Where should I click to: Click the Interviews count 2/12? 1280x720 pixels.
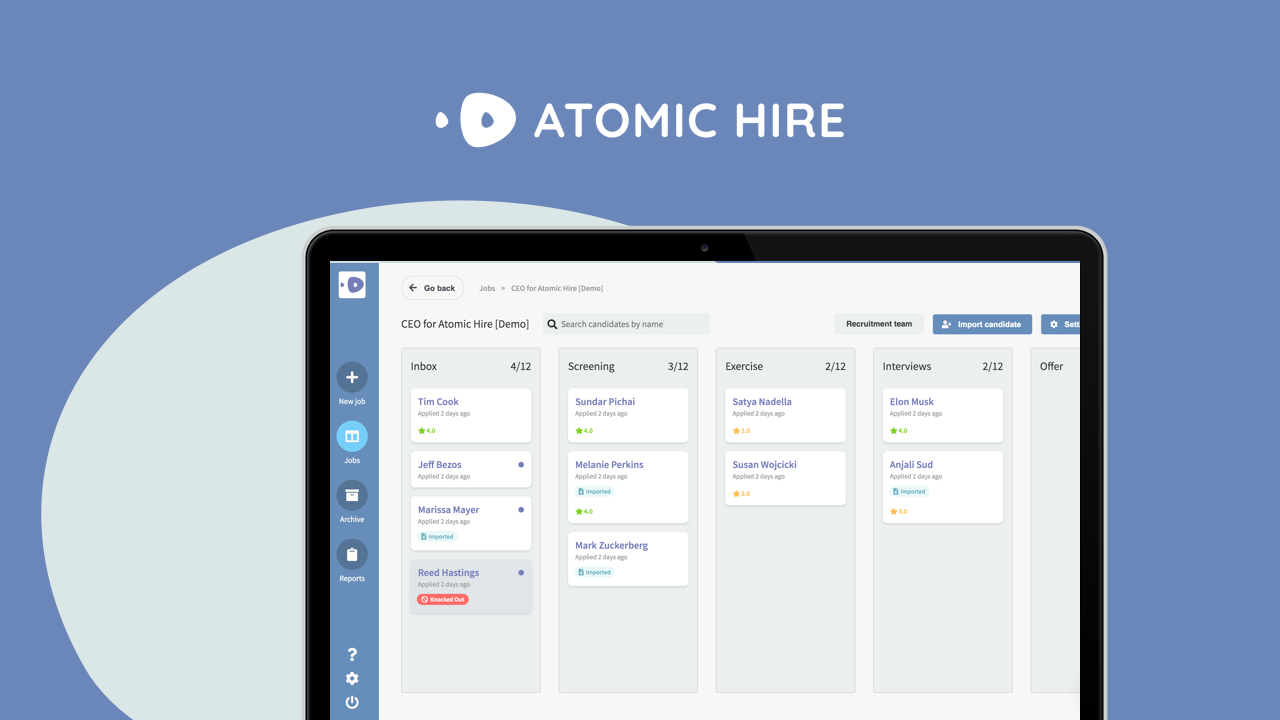point(992,367)
